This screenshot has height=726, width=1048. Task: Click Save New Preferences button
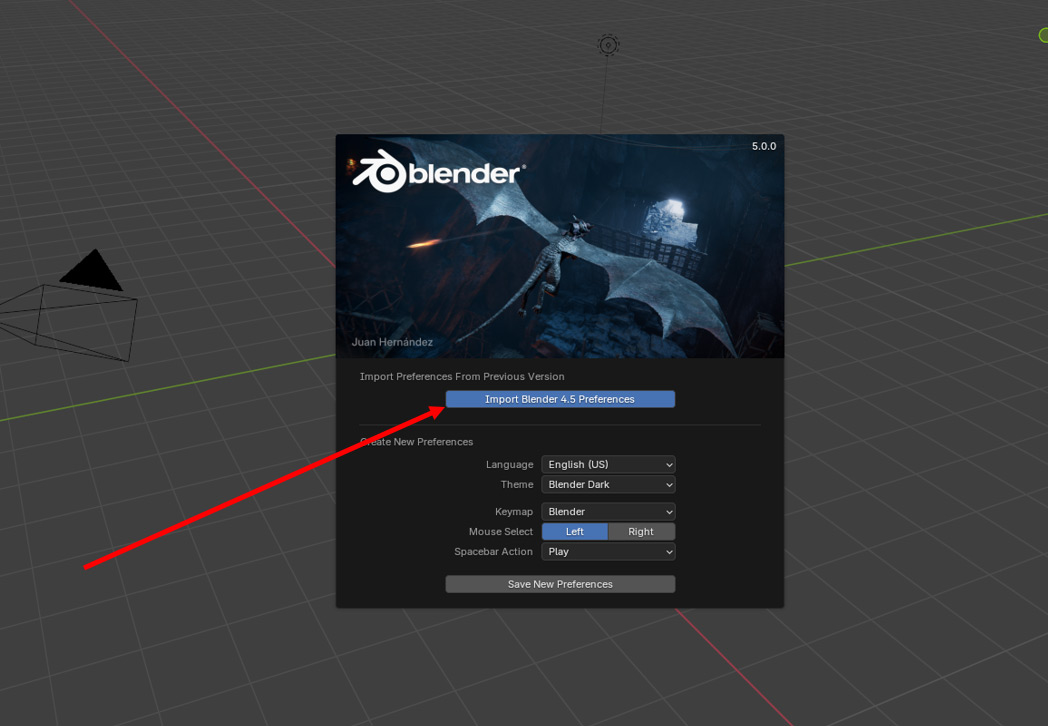pos(560,584)
